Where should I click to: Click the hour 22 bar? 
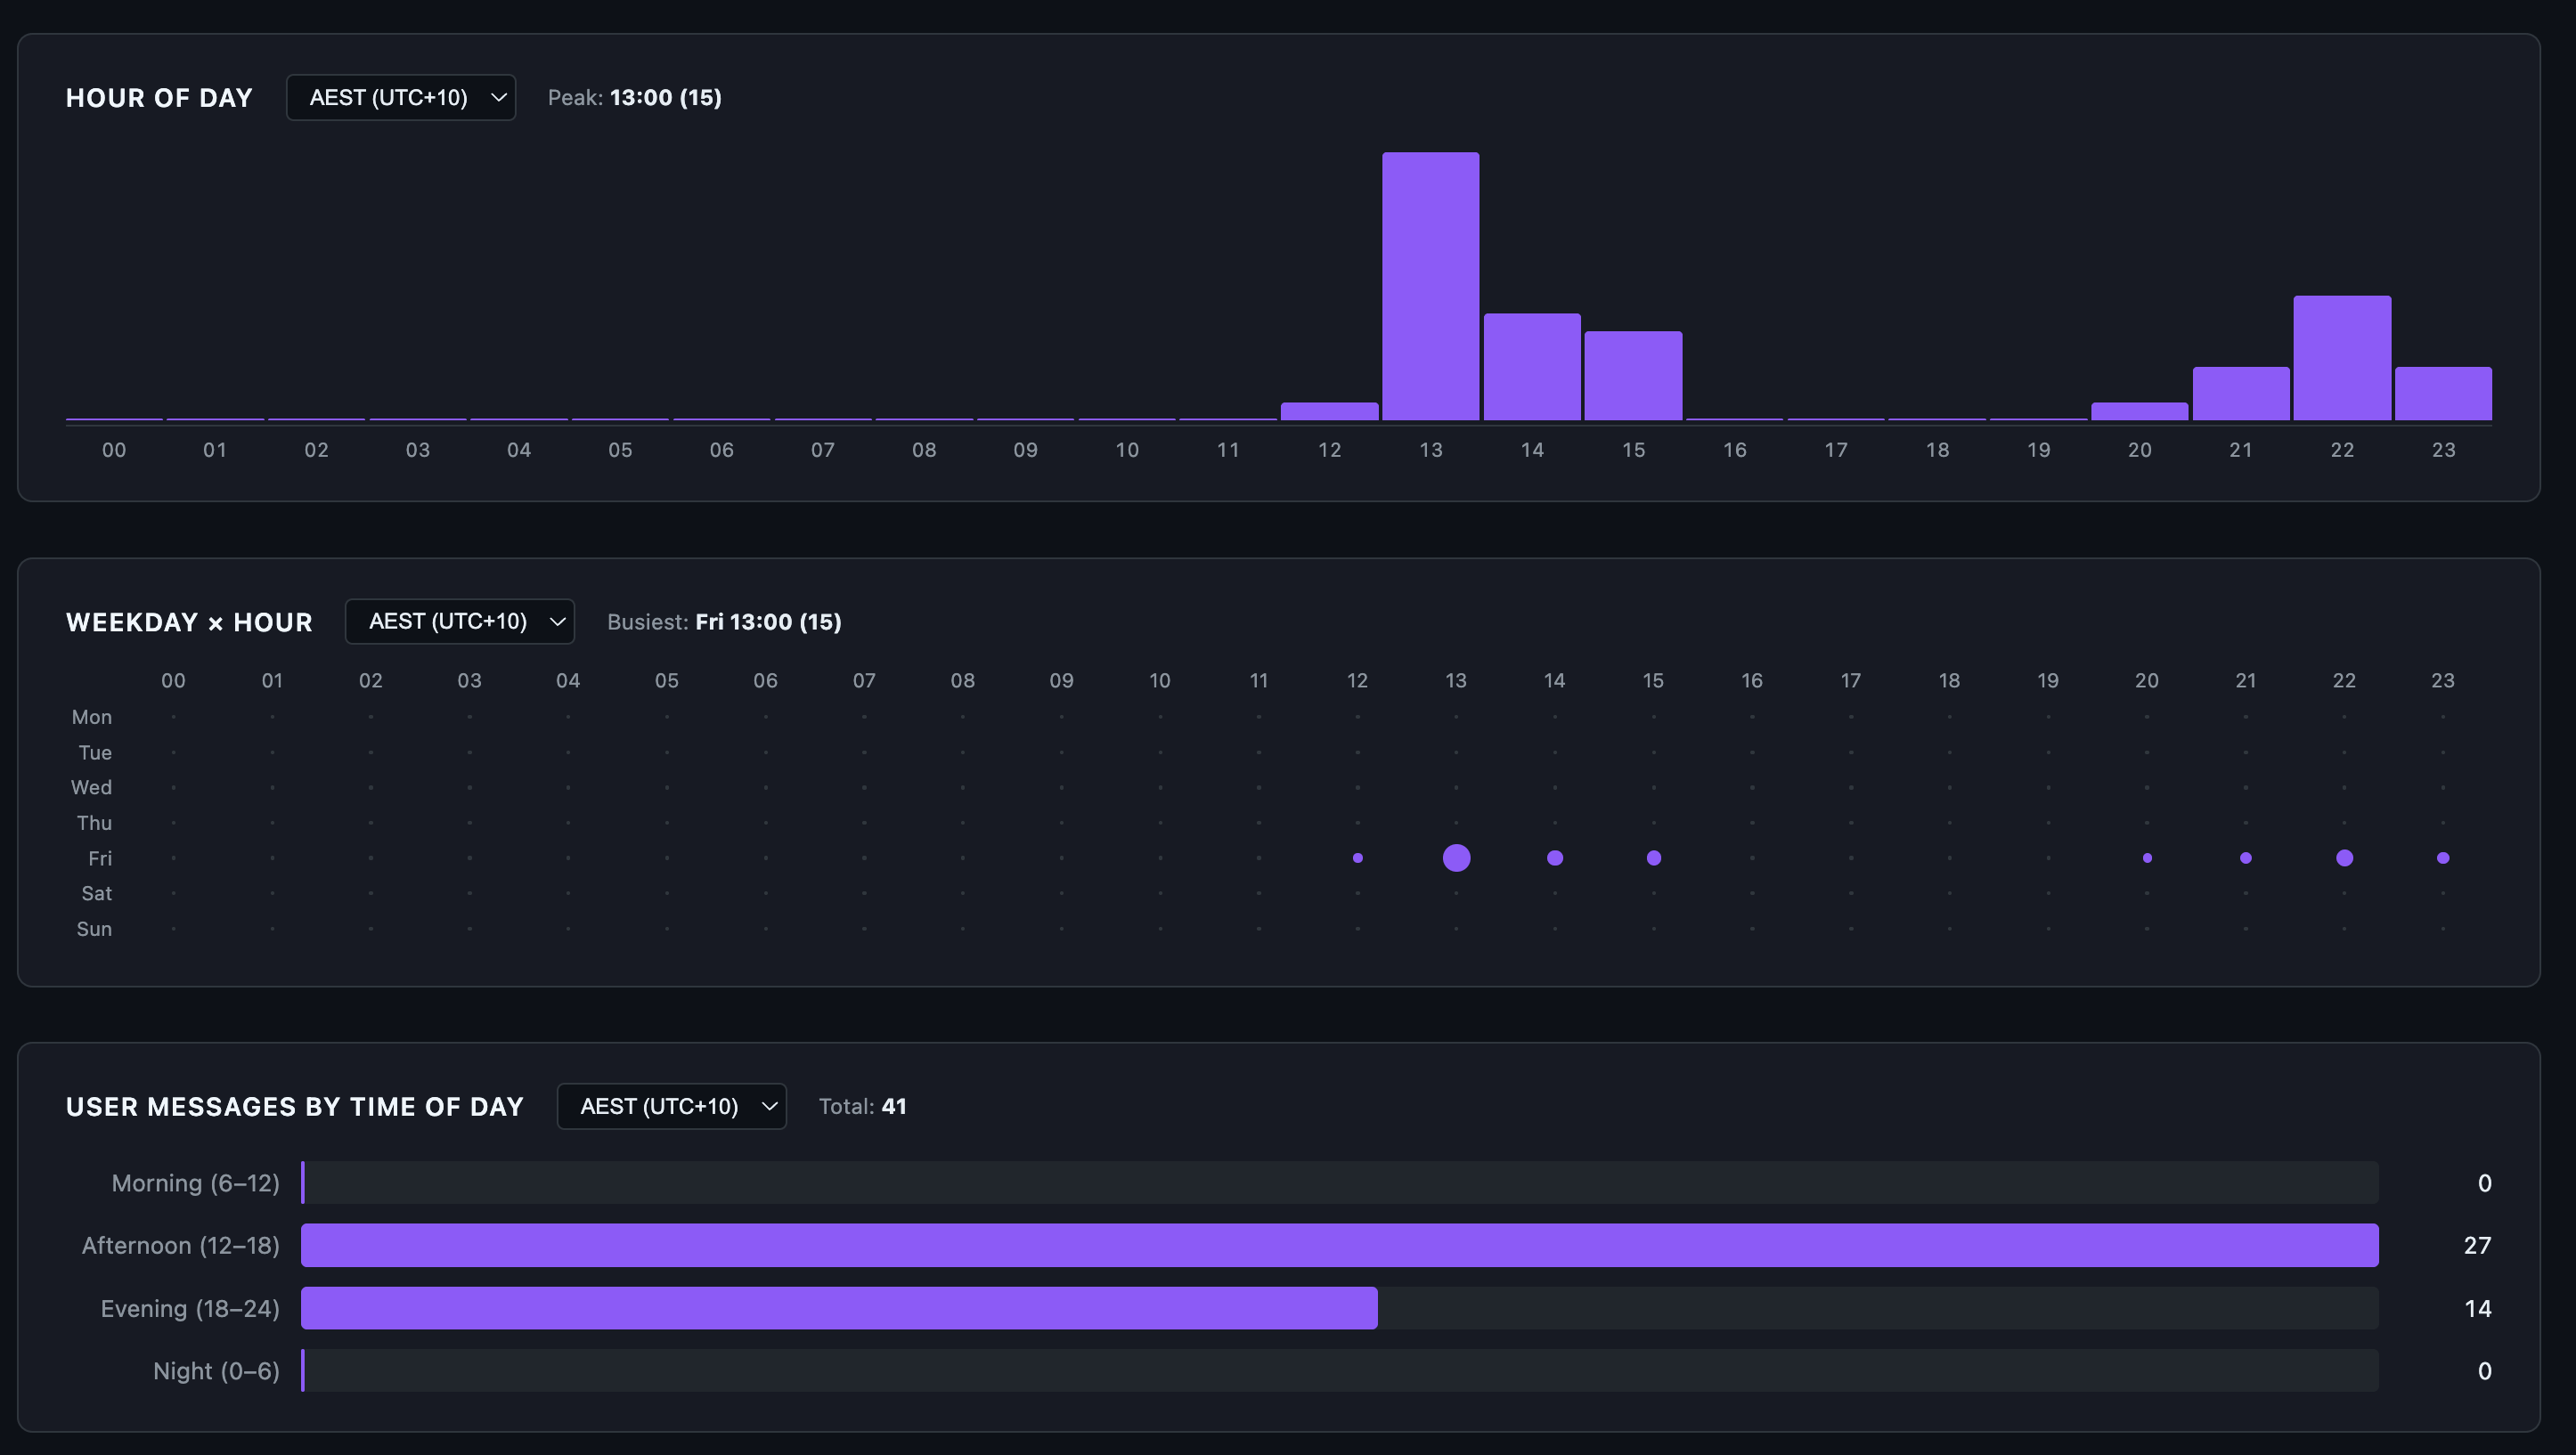(x=2341, y=357)
